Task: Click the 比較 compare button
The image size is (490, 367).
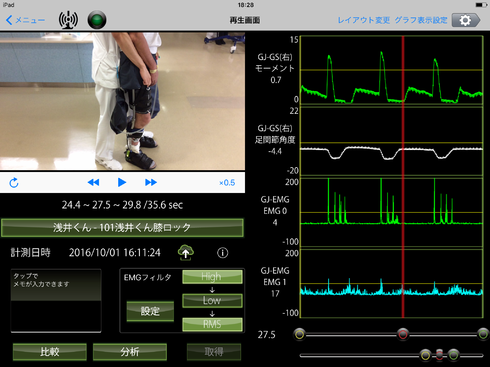Action: click(50, 352)
